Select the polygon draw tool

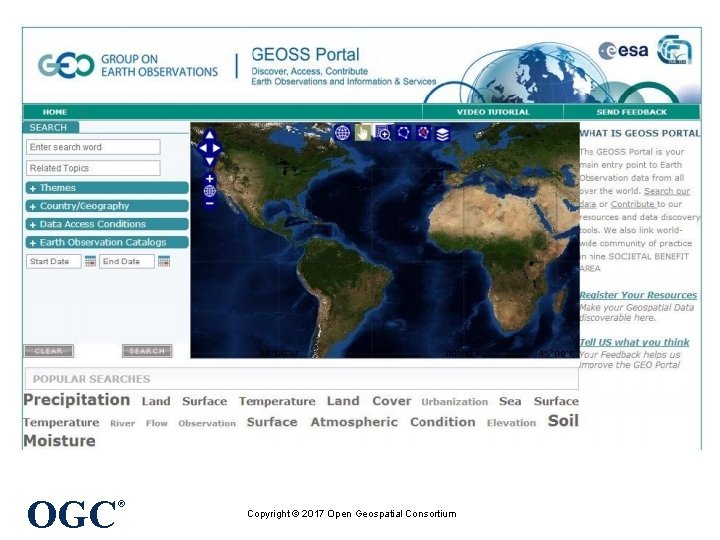[403, 133]
